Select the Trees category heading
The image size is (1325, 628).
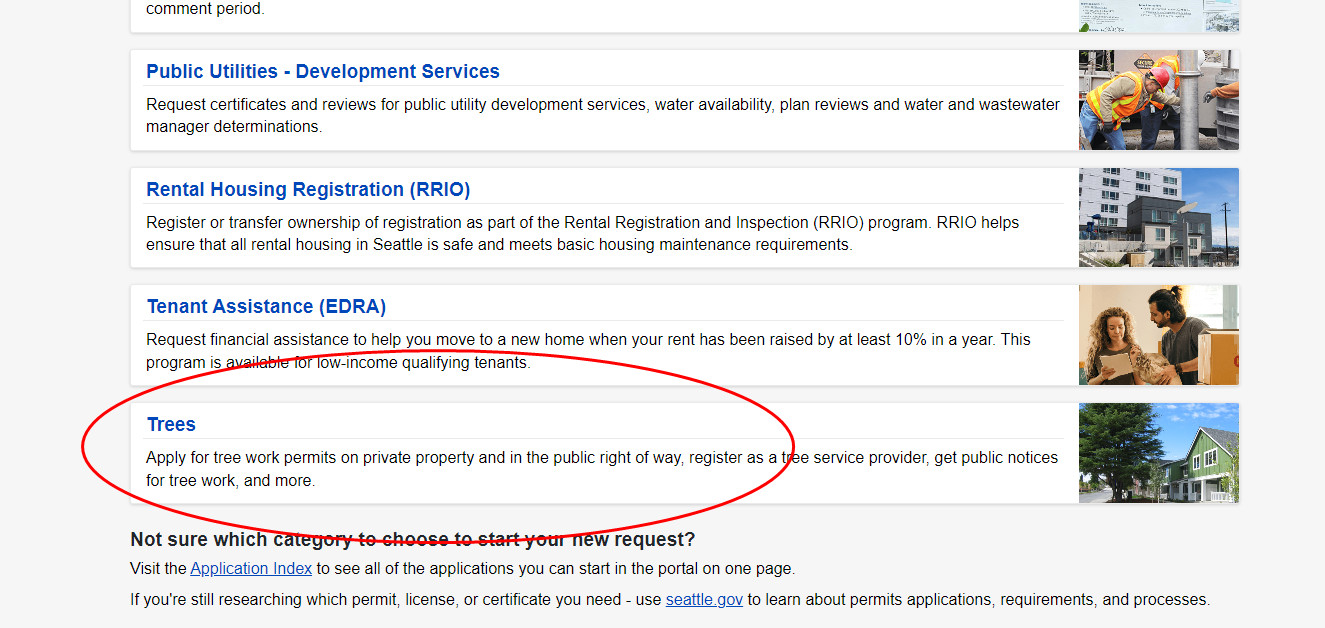point(171,425)
